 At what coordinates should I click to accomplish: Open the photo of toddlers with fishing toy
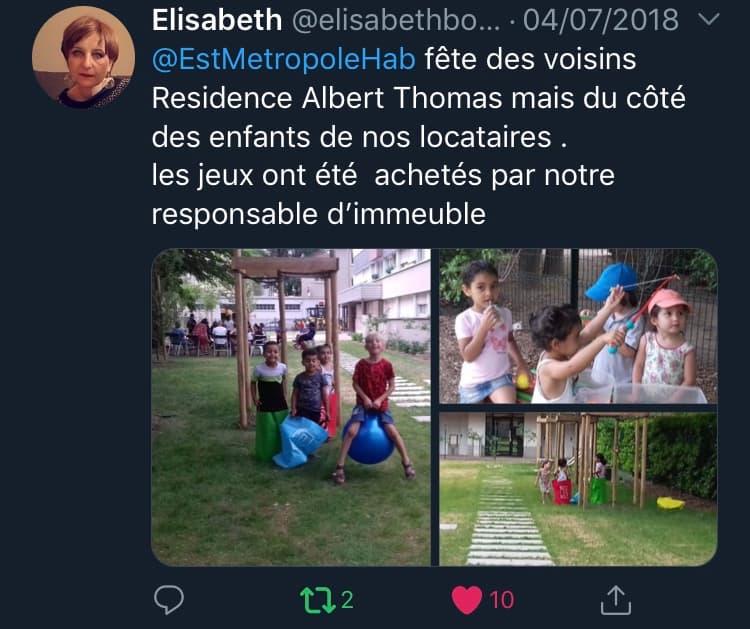tap(578, 326)
